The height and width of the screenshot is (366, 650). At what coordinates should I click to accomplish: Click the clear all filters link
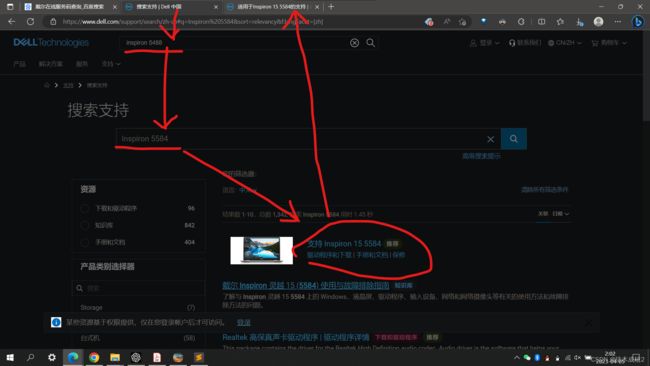545,189
